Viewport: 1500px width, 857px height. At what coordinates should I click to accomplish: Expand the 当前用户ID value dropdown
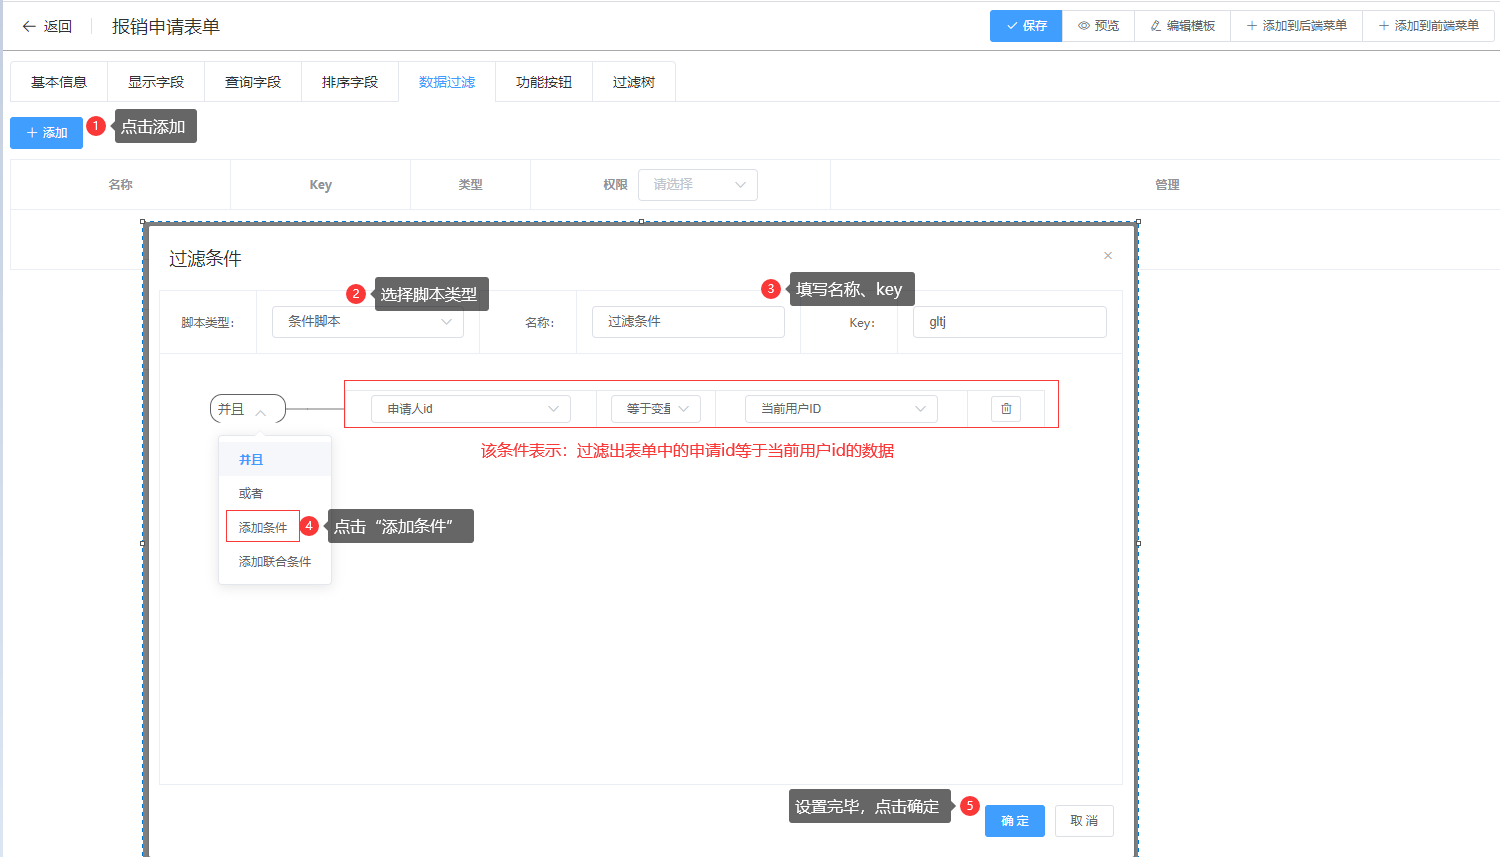(x=840, y=409)
